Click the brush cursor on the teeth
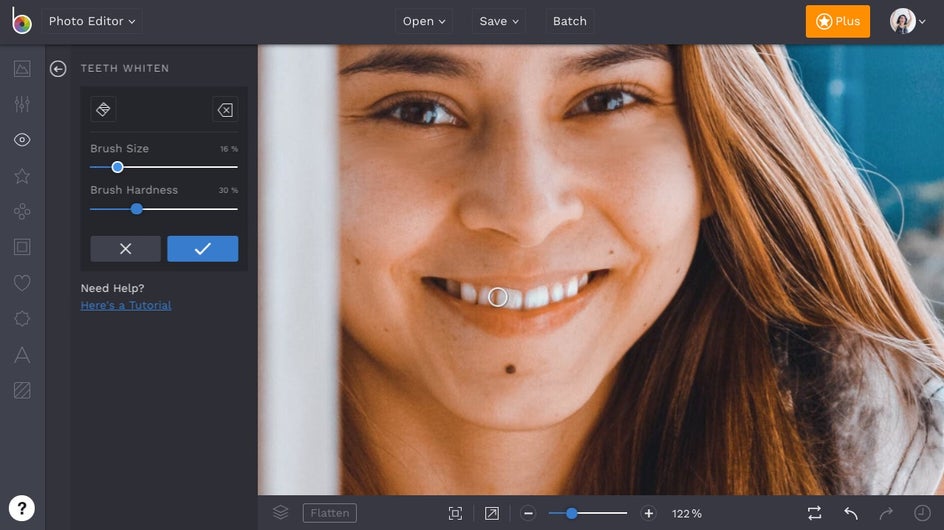This screenshot has width=944, height=530. point(497,297)
